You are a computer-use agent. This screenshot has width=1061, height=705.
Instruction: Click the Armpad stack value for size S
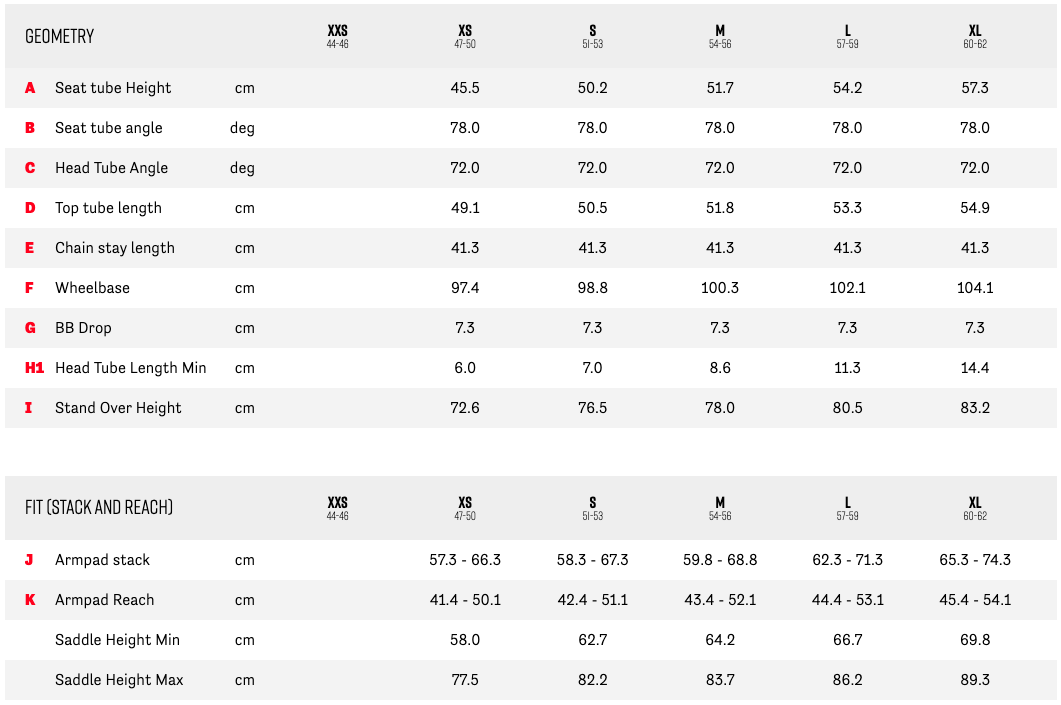(x=592, y=560)
